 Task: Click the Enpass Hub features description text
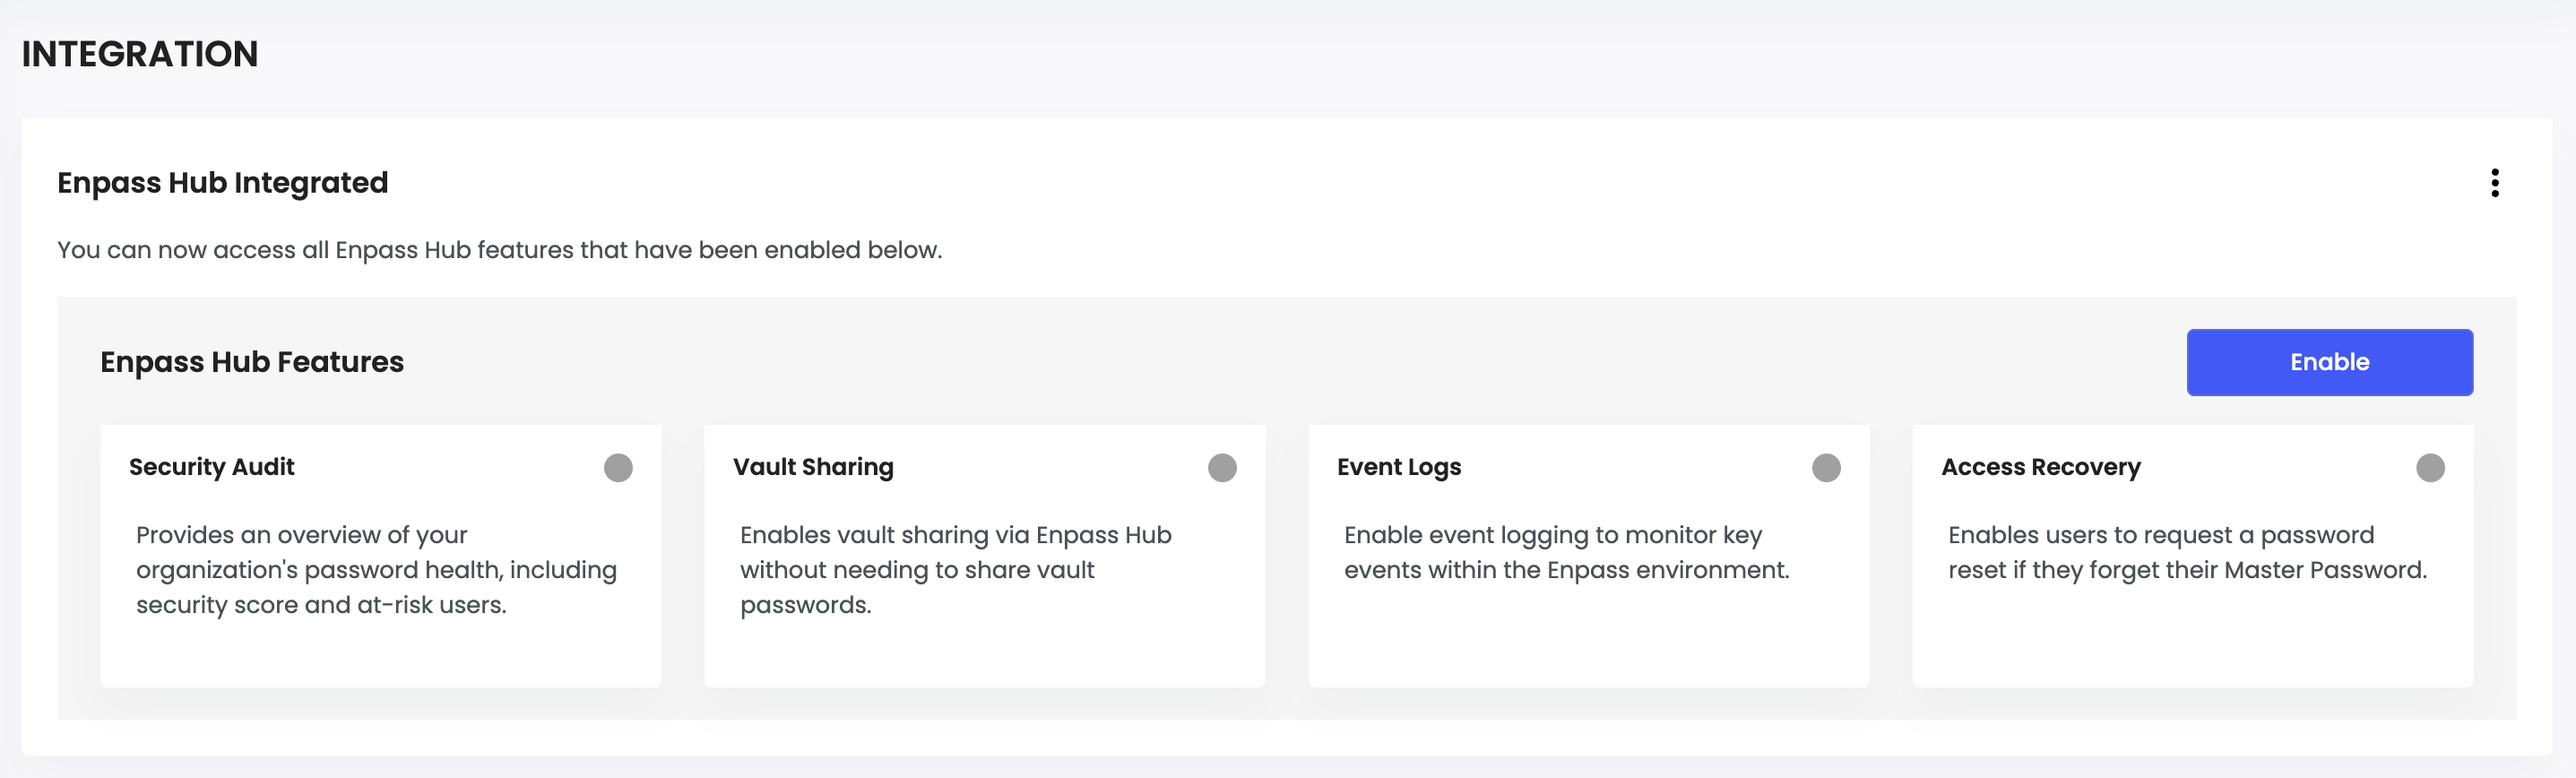tap(500, 250)
